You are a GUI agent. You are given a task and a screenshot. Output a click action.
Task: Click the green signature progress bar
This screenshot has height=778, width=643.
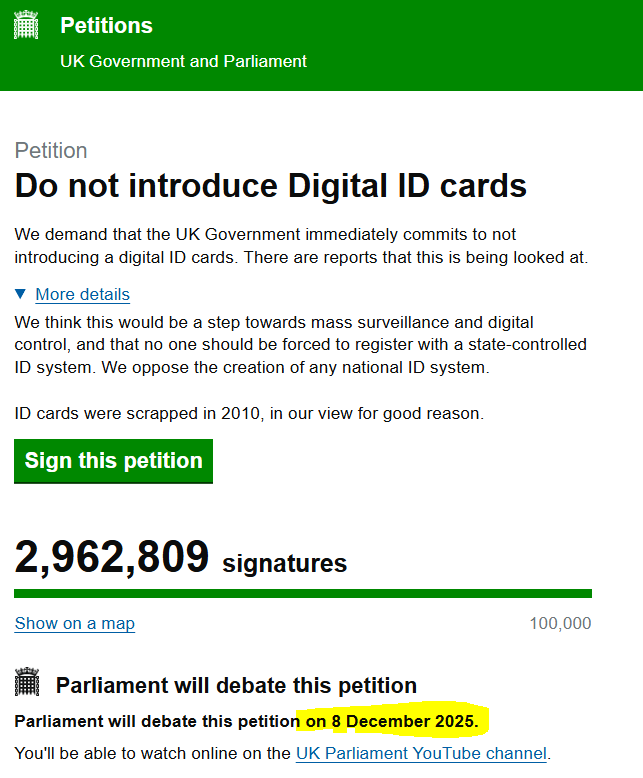[x=302, y=593]
